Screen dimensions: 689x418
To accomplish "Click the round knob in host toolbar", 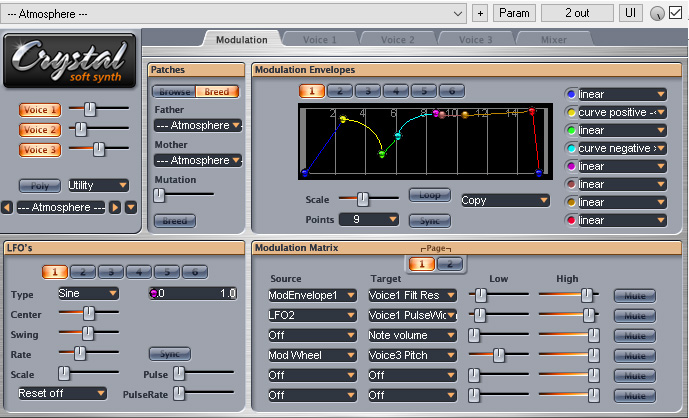I will [657, 14].
